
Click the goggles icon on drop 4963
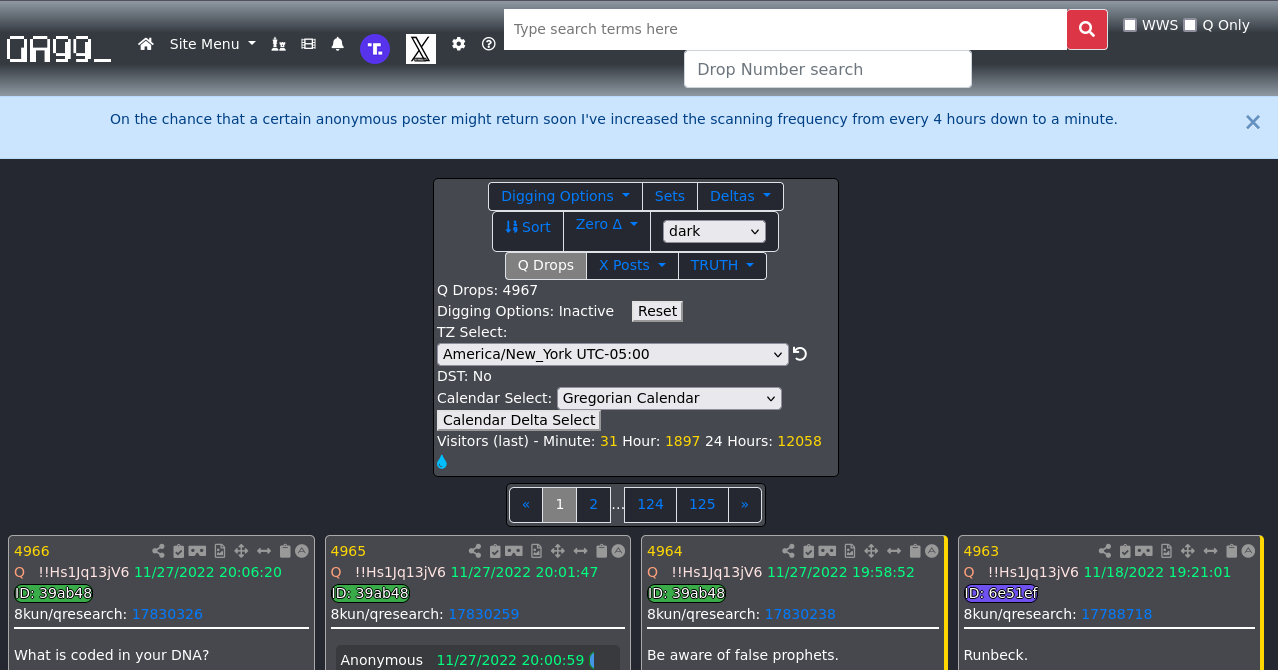[1143, 551]
